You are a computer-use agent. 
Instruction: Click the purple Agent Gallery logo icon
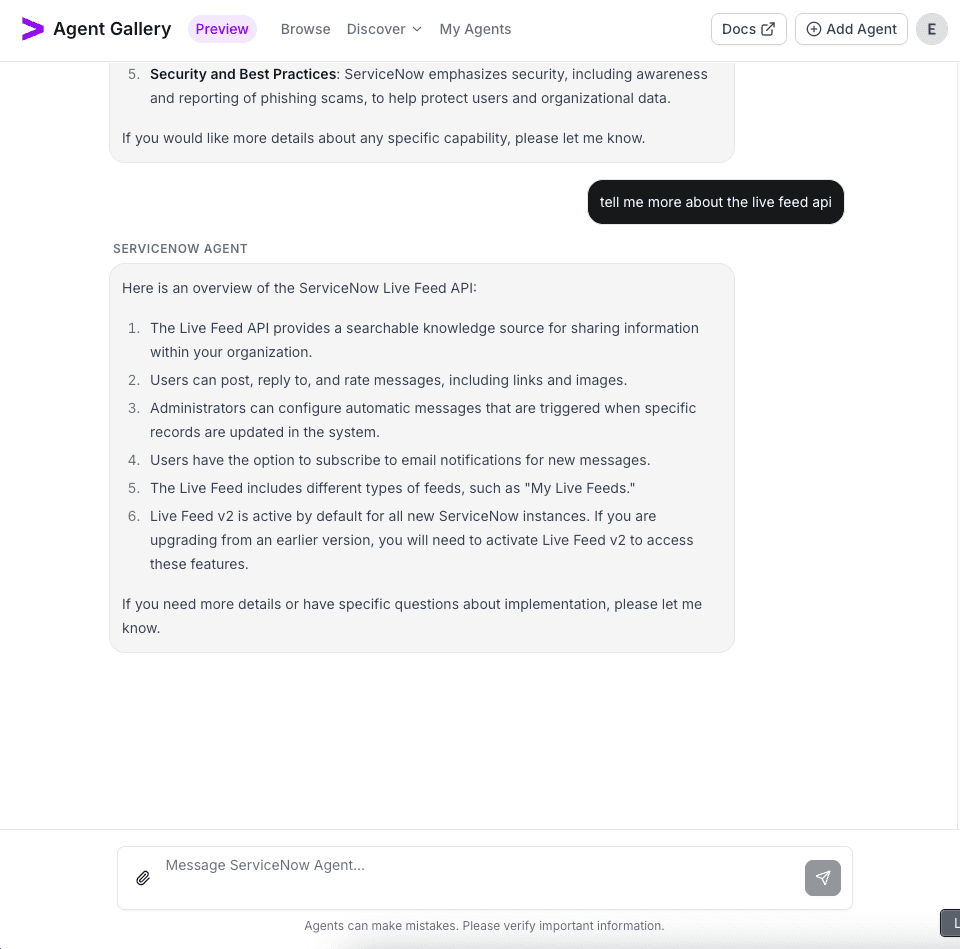point(33,29)
